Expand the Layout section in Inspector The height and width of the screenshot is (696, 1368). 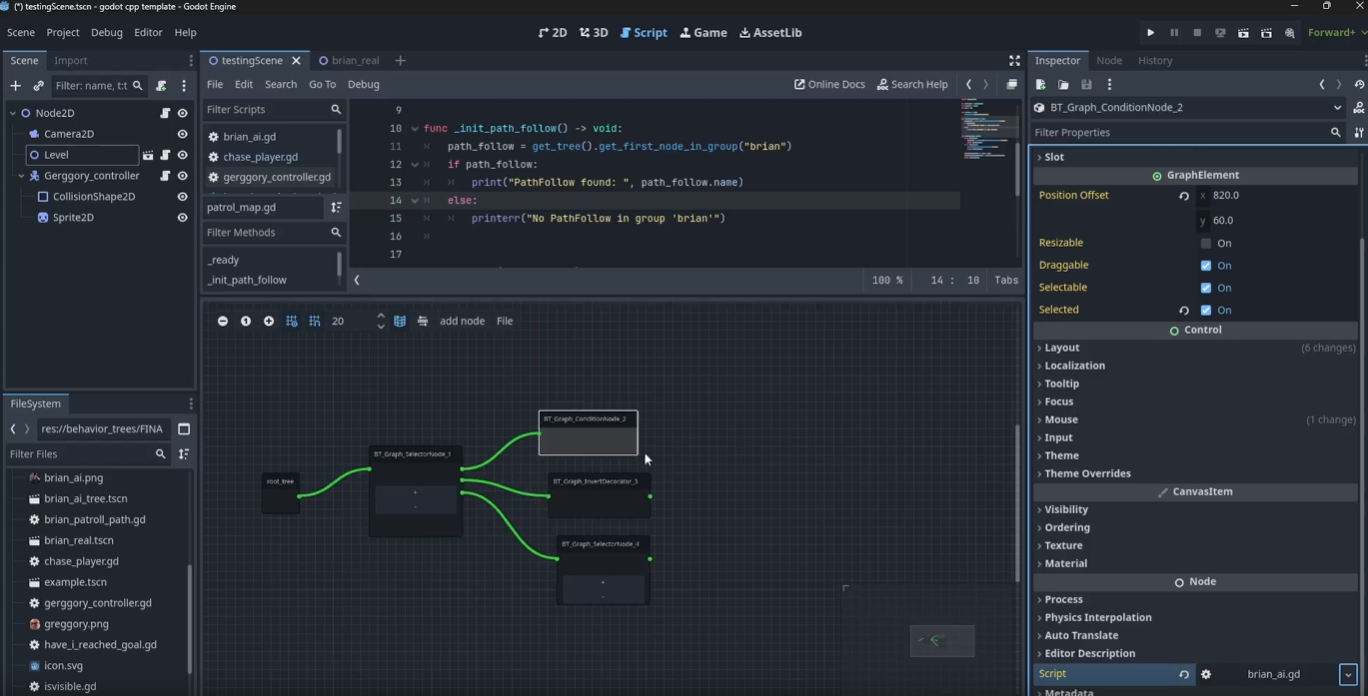click(x=1061, y=348)
